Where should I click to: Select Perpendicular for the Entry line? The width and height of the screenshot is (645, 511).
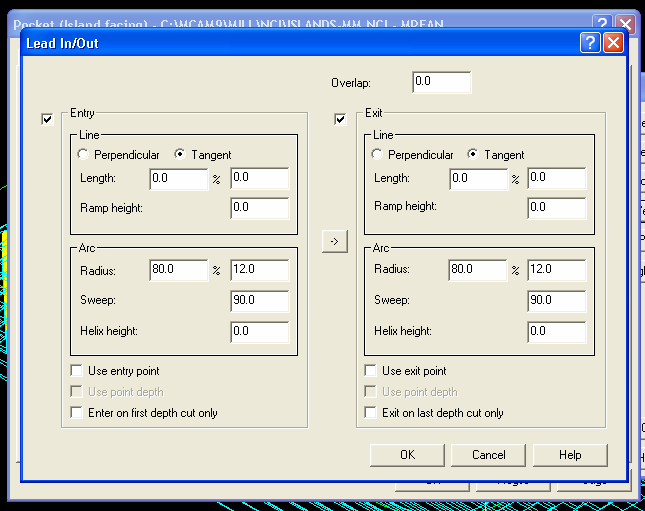click(x=83, y=154)
